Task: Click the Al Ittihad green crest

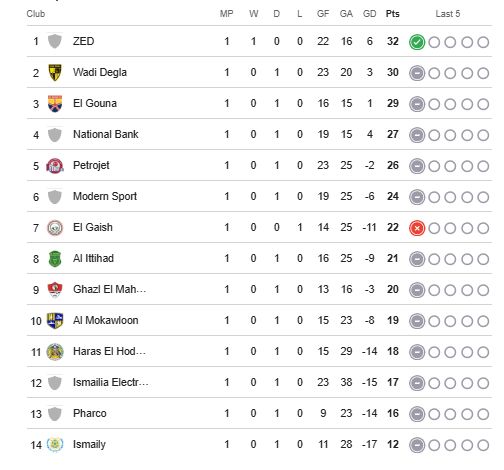Action: [55, 259]
